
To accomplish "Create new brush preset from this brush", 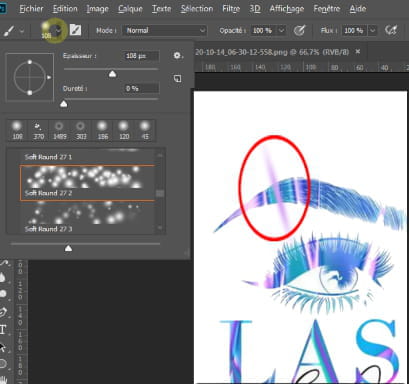I will point(177,79).
